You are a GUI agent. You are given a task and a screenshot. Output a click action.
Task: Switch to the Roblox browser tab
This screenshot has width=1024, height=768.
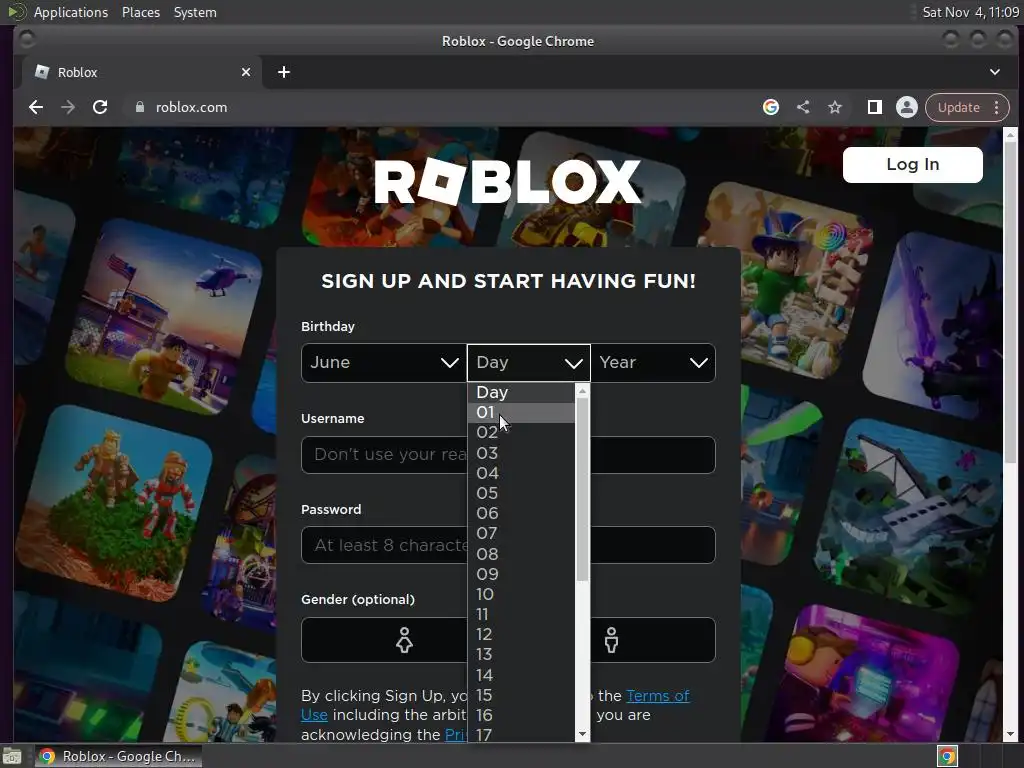pyautogui.click(x=142, y=72)
